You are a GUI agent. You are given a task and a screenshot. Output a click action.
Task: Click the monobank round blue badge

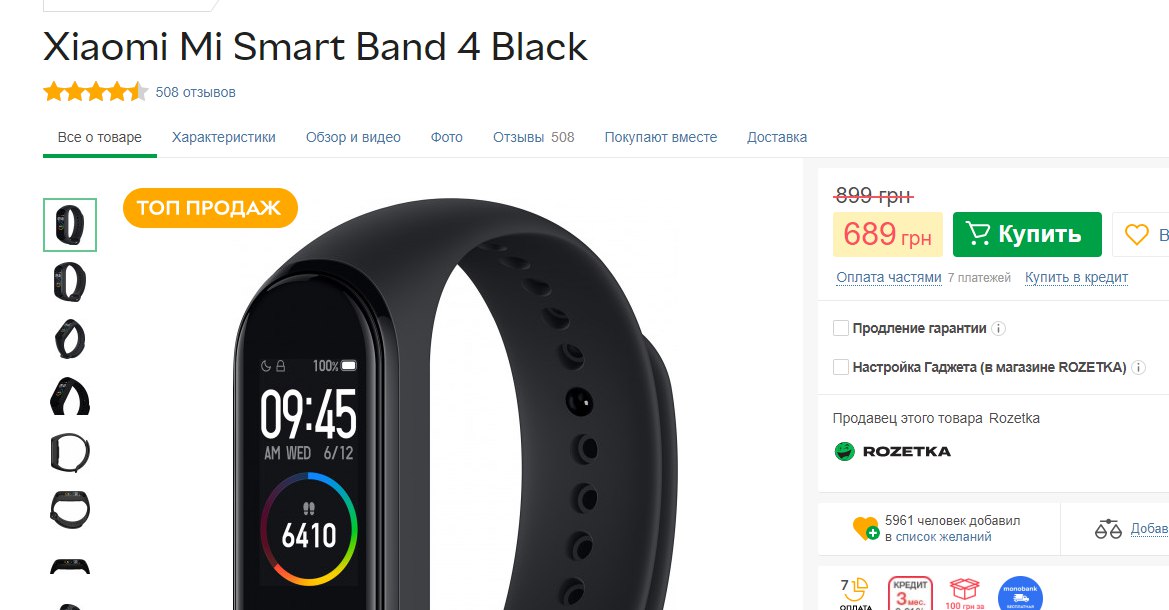coord(1020,594)
